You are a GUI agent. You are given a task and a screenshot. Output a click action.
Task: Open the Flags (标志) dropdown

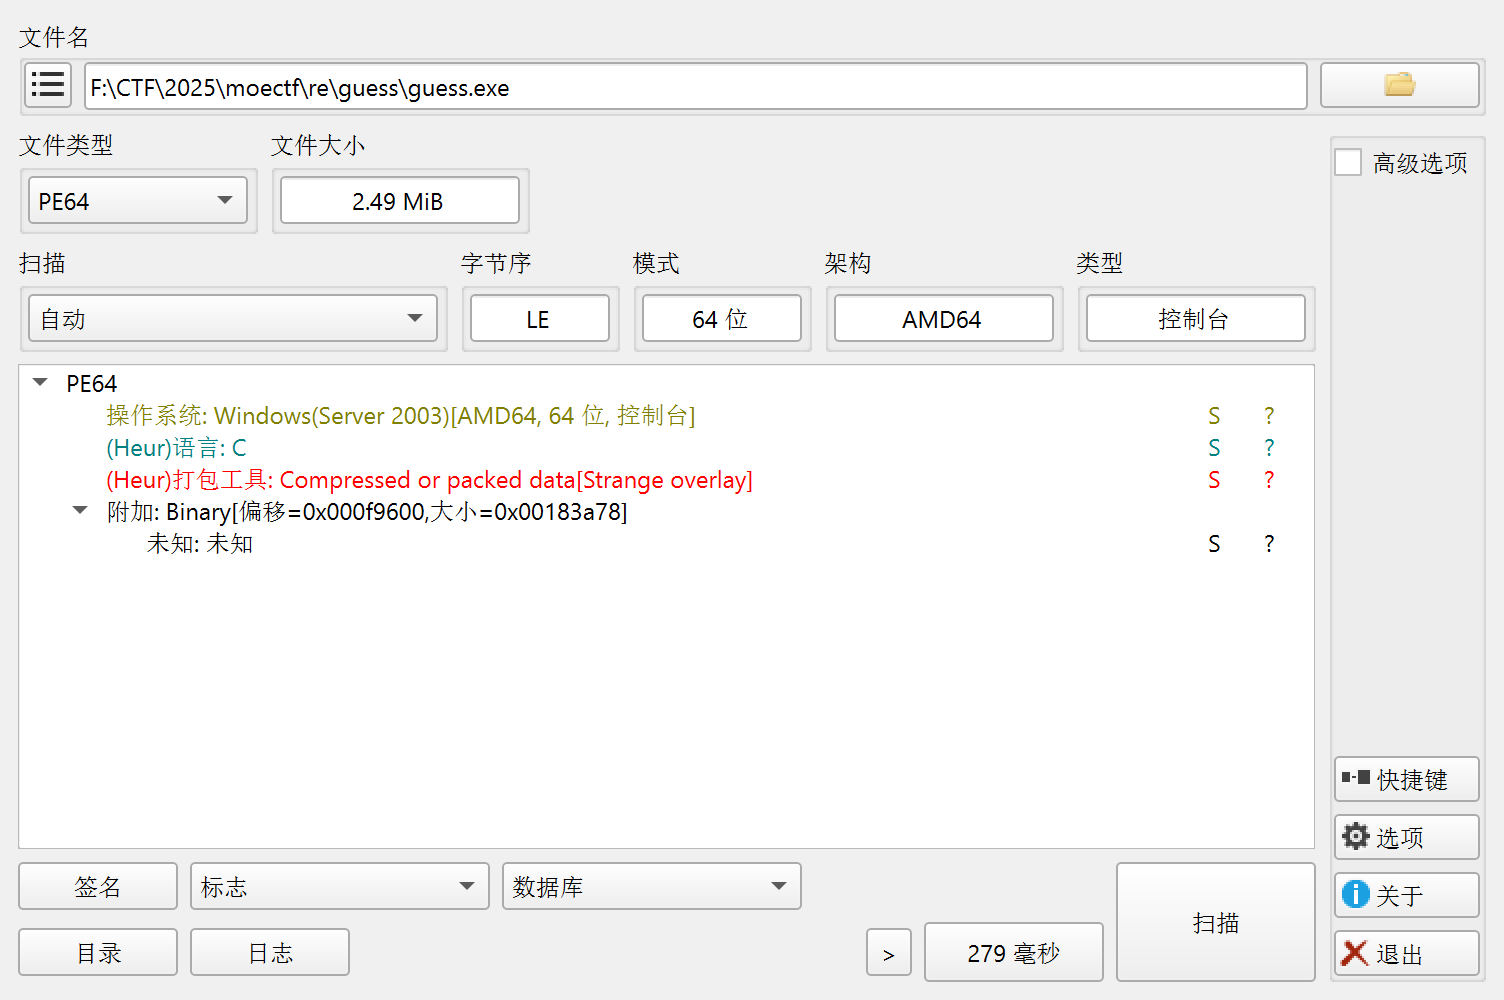[x=339, y=887]
